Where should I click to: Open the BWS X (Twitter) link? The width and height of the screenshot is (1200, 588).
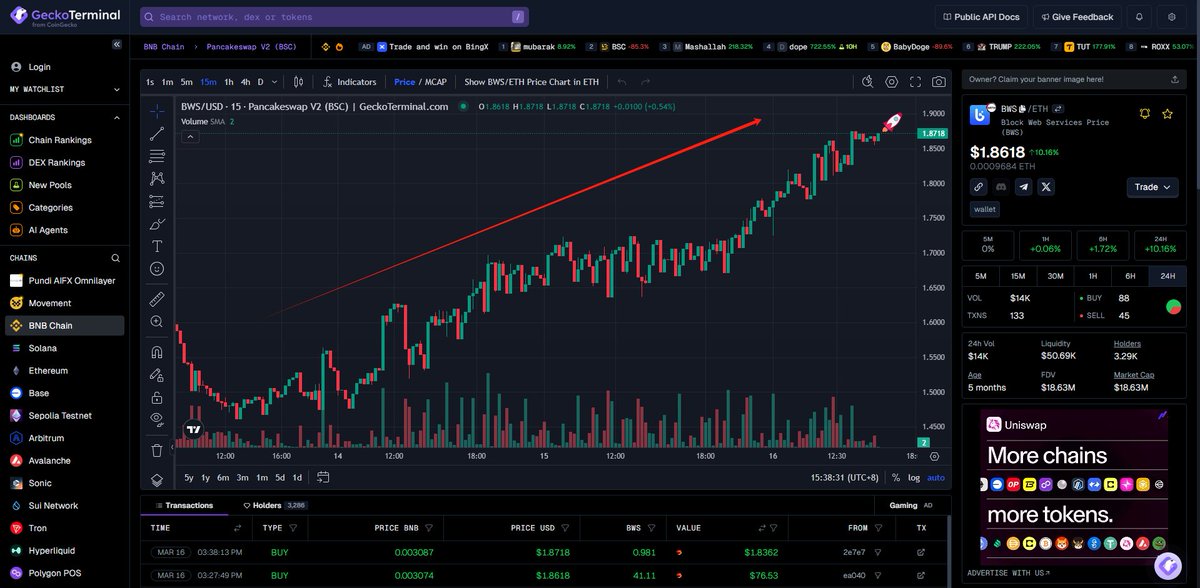click(x=1046, y=187)
